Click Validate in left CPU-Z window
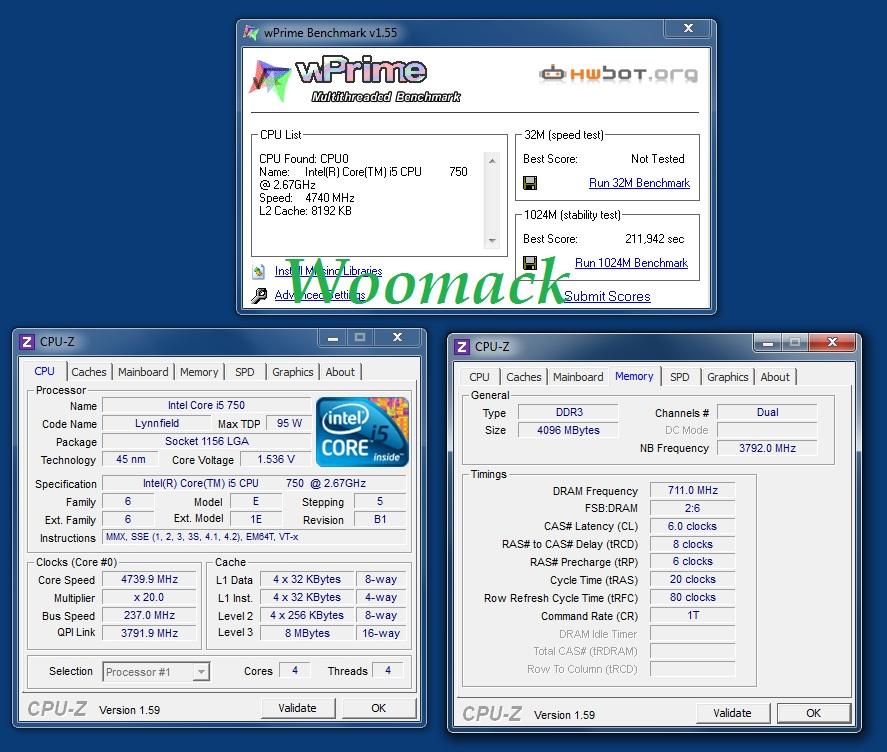Image resolution: width=887 pixels, height=752 pixels. click(298, 708)
